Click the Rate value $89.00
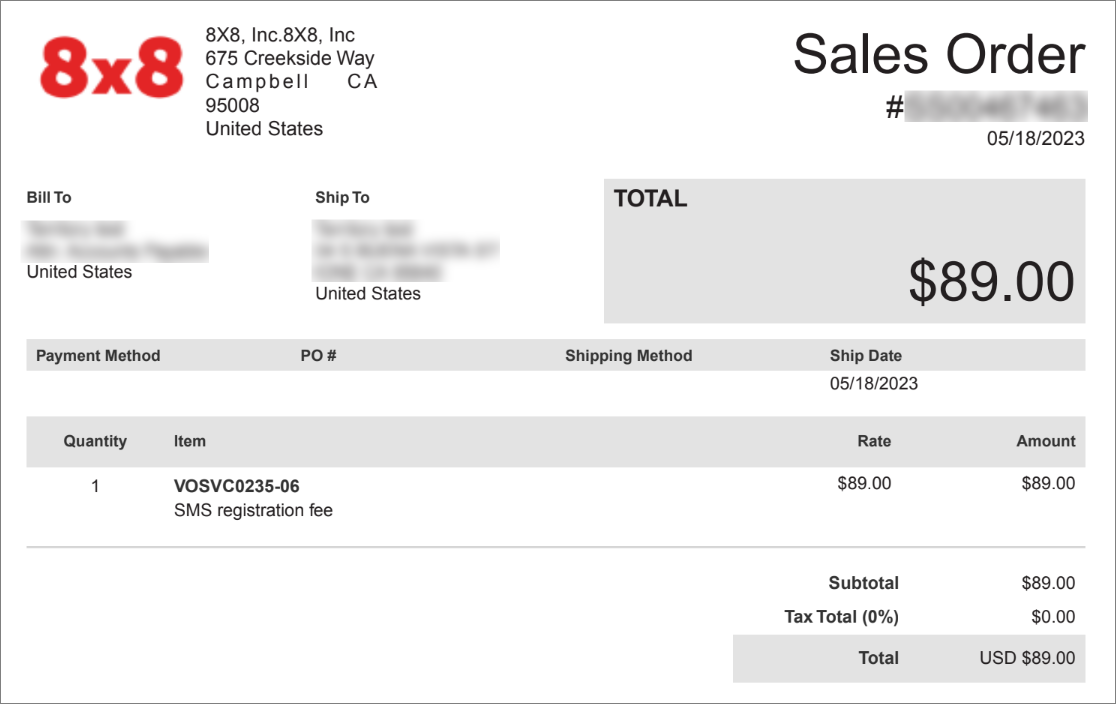 click(864, 483)
